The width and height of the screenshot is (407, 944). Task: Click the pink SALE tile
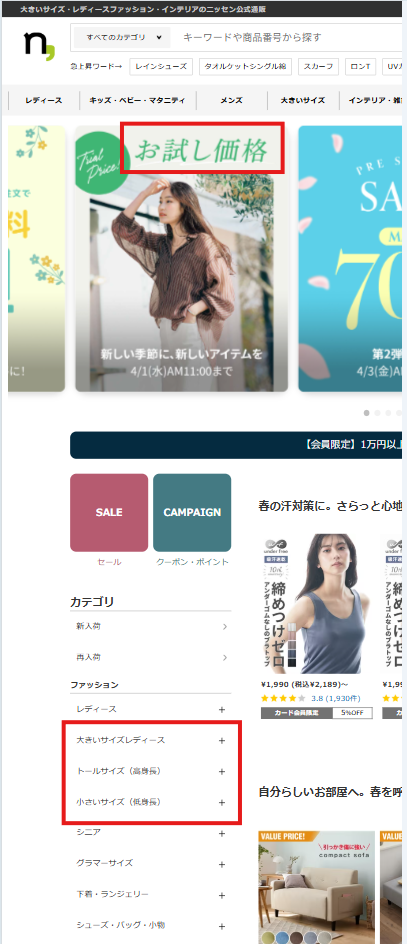109,512
